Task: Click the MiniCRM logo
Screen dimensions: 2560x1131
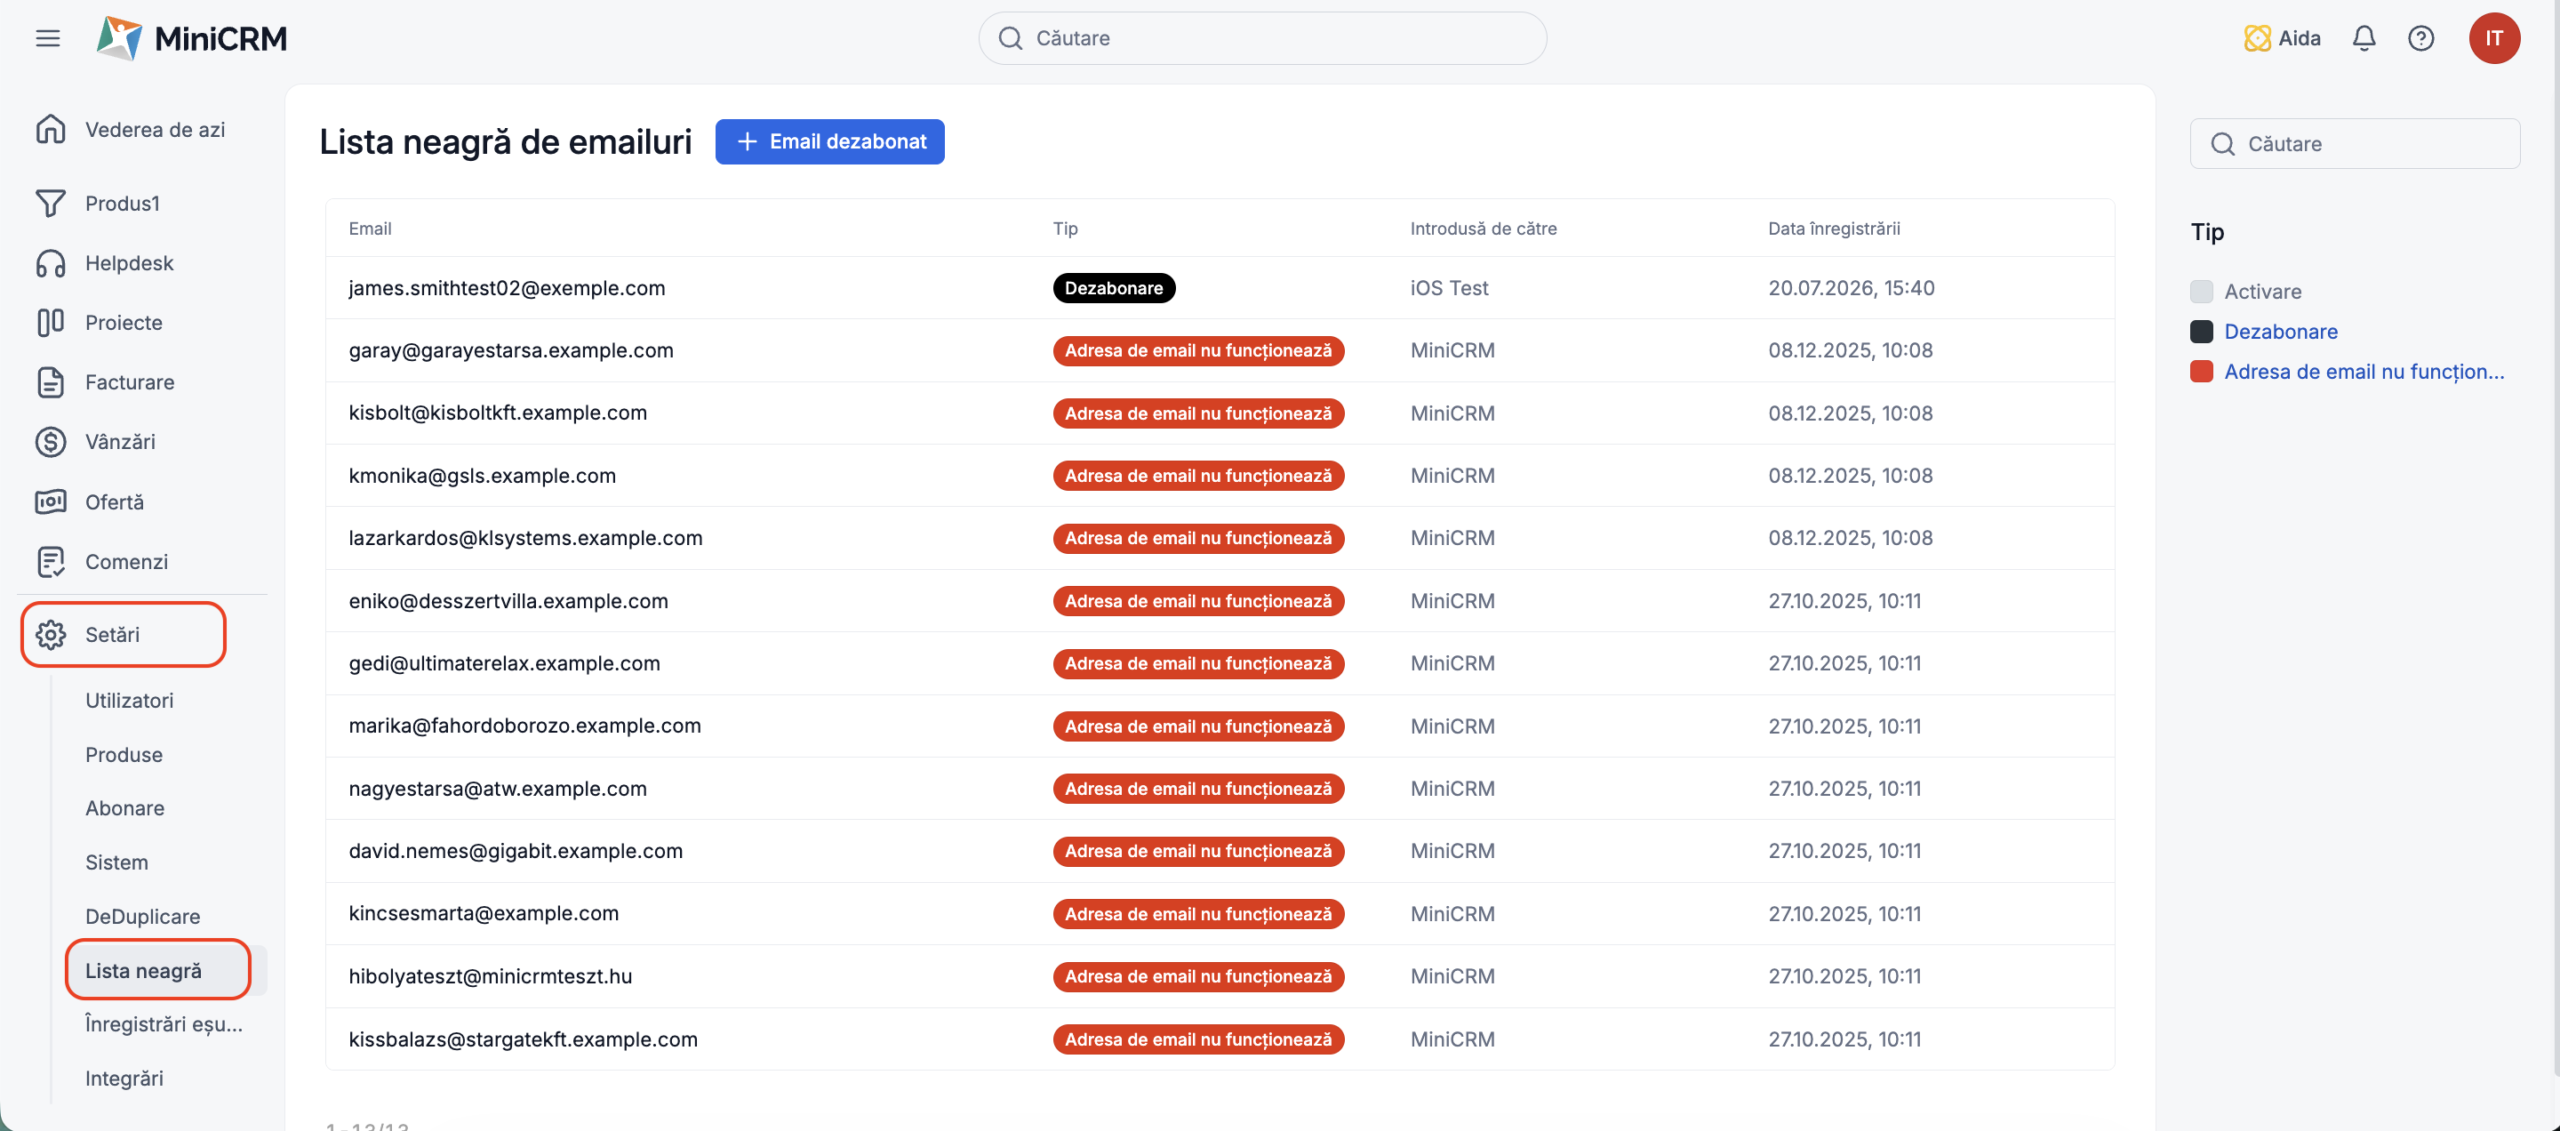Action: [191, 38]
